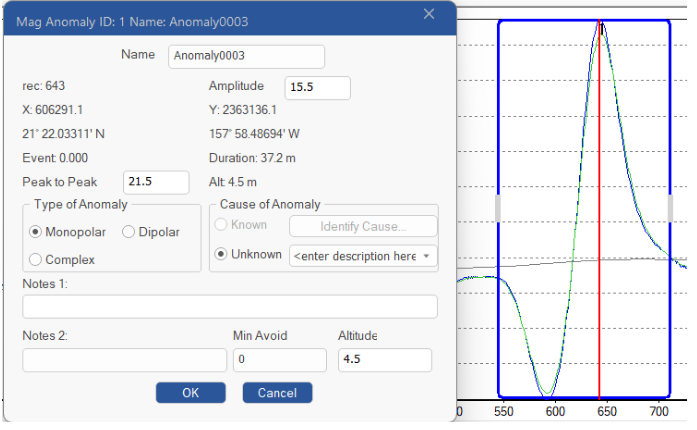The height and width of the screenshot is (430, 697).
Task: Select the Complex anomaly type
Action: click(x=36, y=260)
